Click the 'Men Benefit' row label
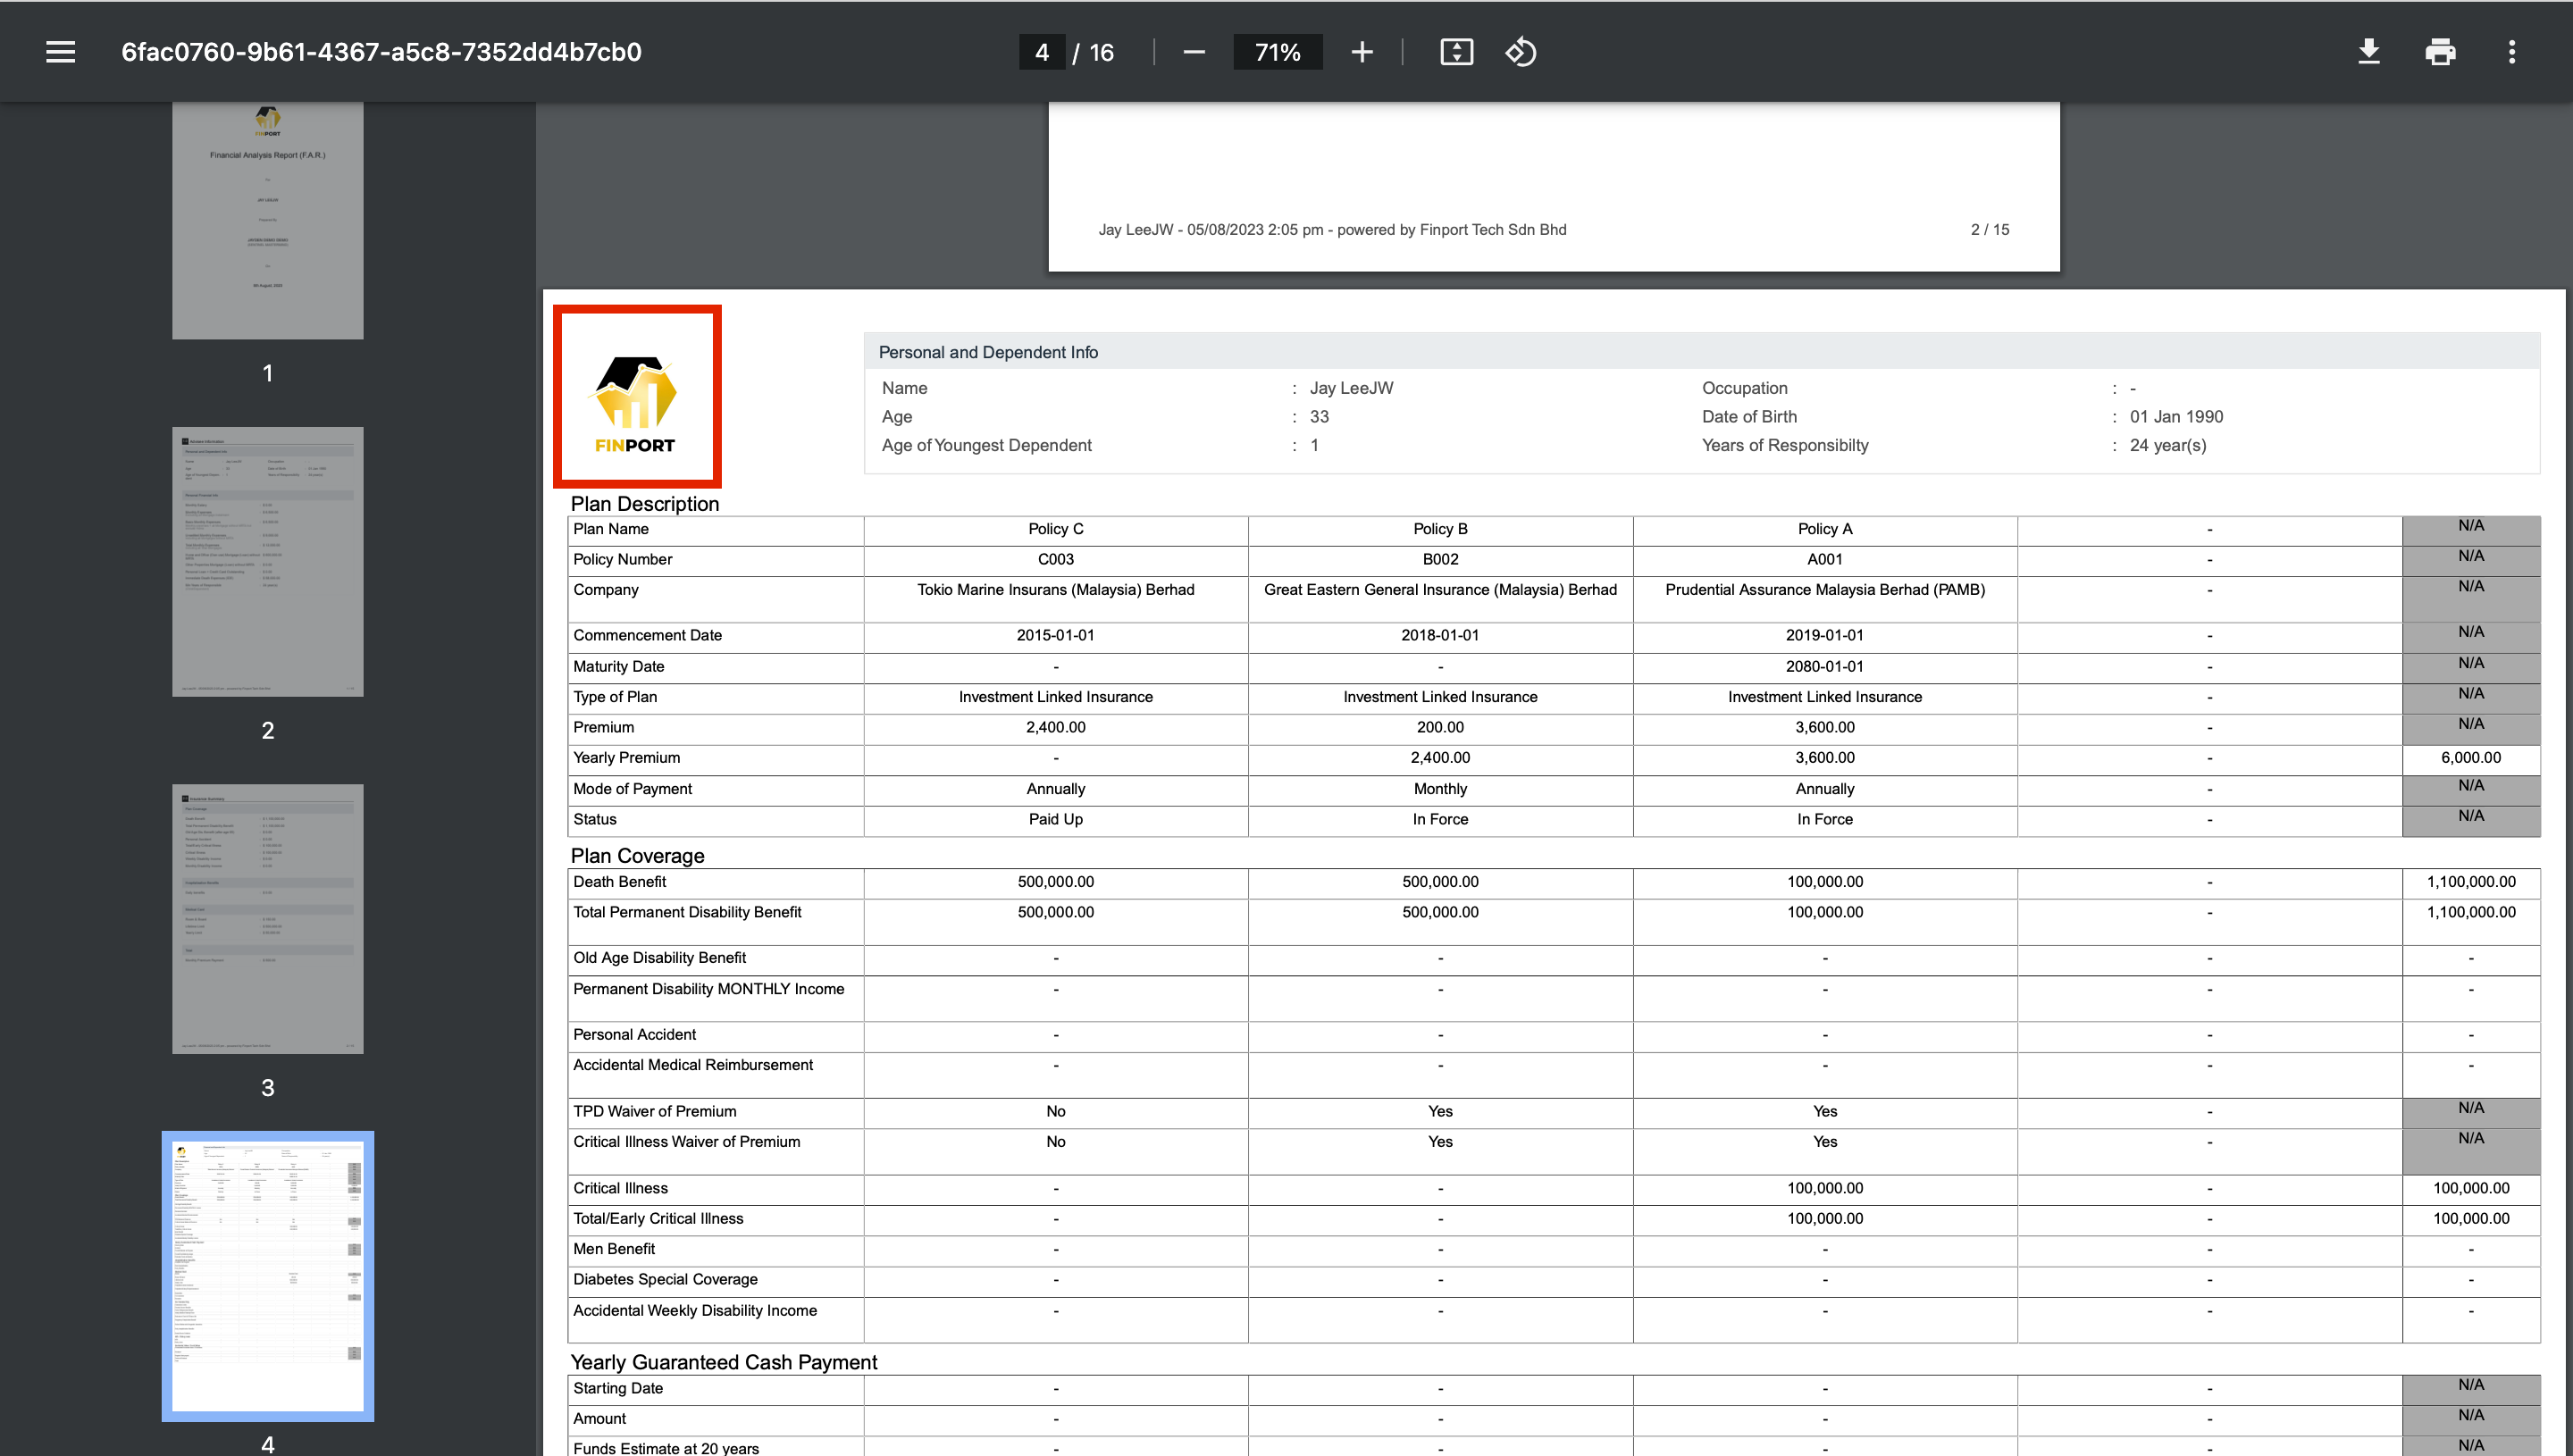 click(613, 1249)
